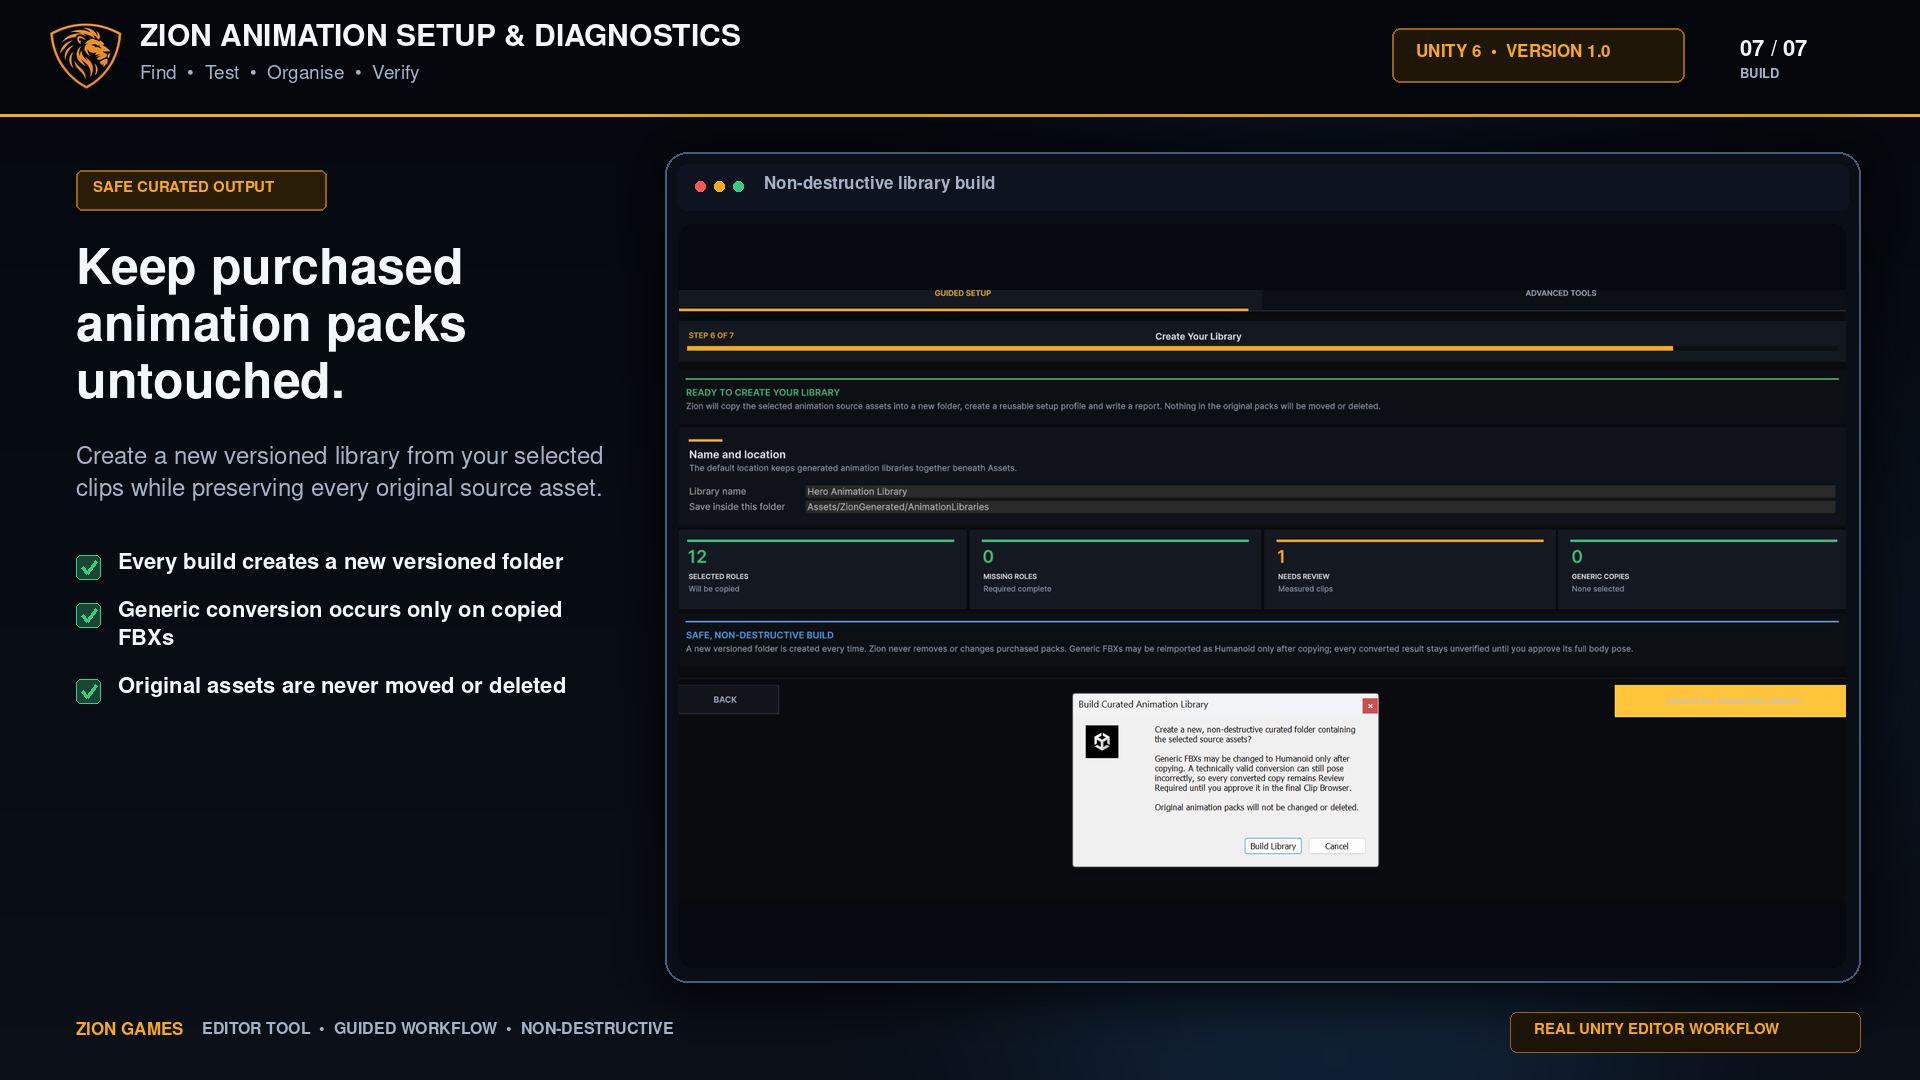Viewport: 1920px width, 1080px height.
Task: Select the 1 Needs Review card
Action: (1410, 569)
